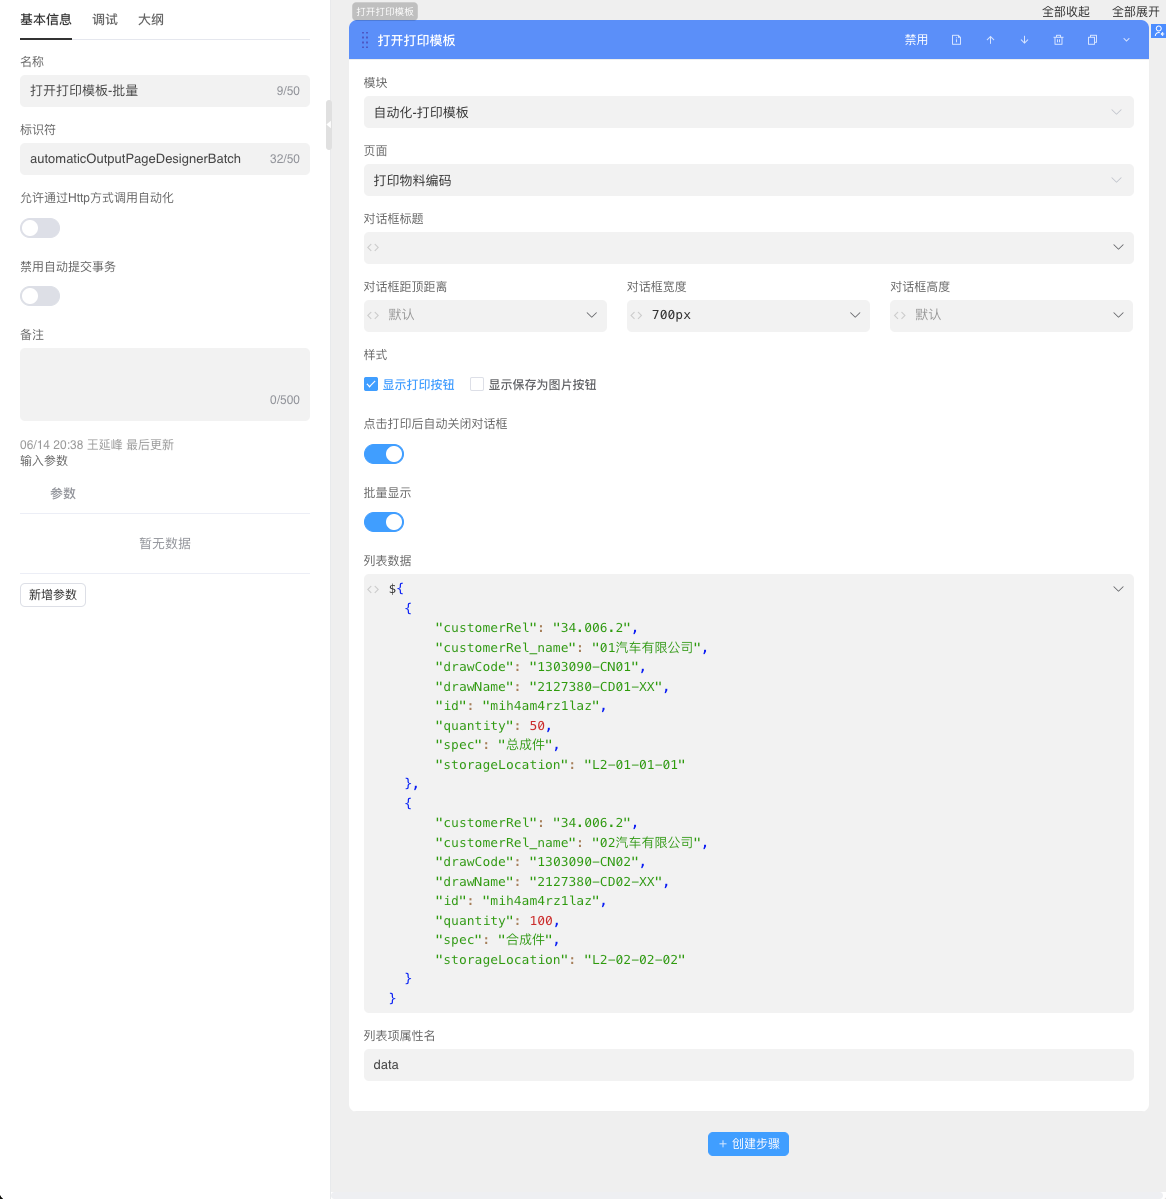The height and width of the screenshot is (1199, 1166).
Task: Check 显示保存为图片按钮 checkbox
Action: click(x=477, y=384)
